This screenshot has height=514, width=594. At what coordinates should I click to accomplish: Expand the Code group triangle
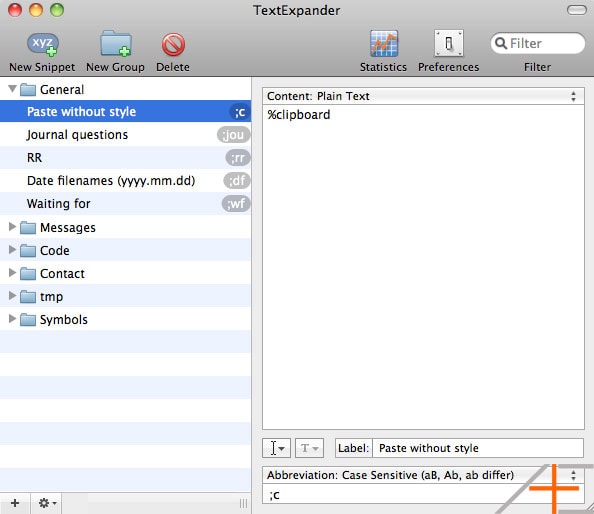pos(12,250)
